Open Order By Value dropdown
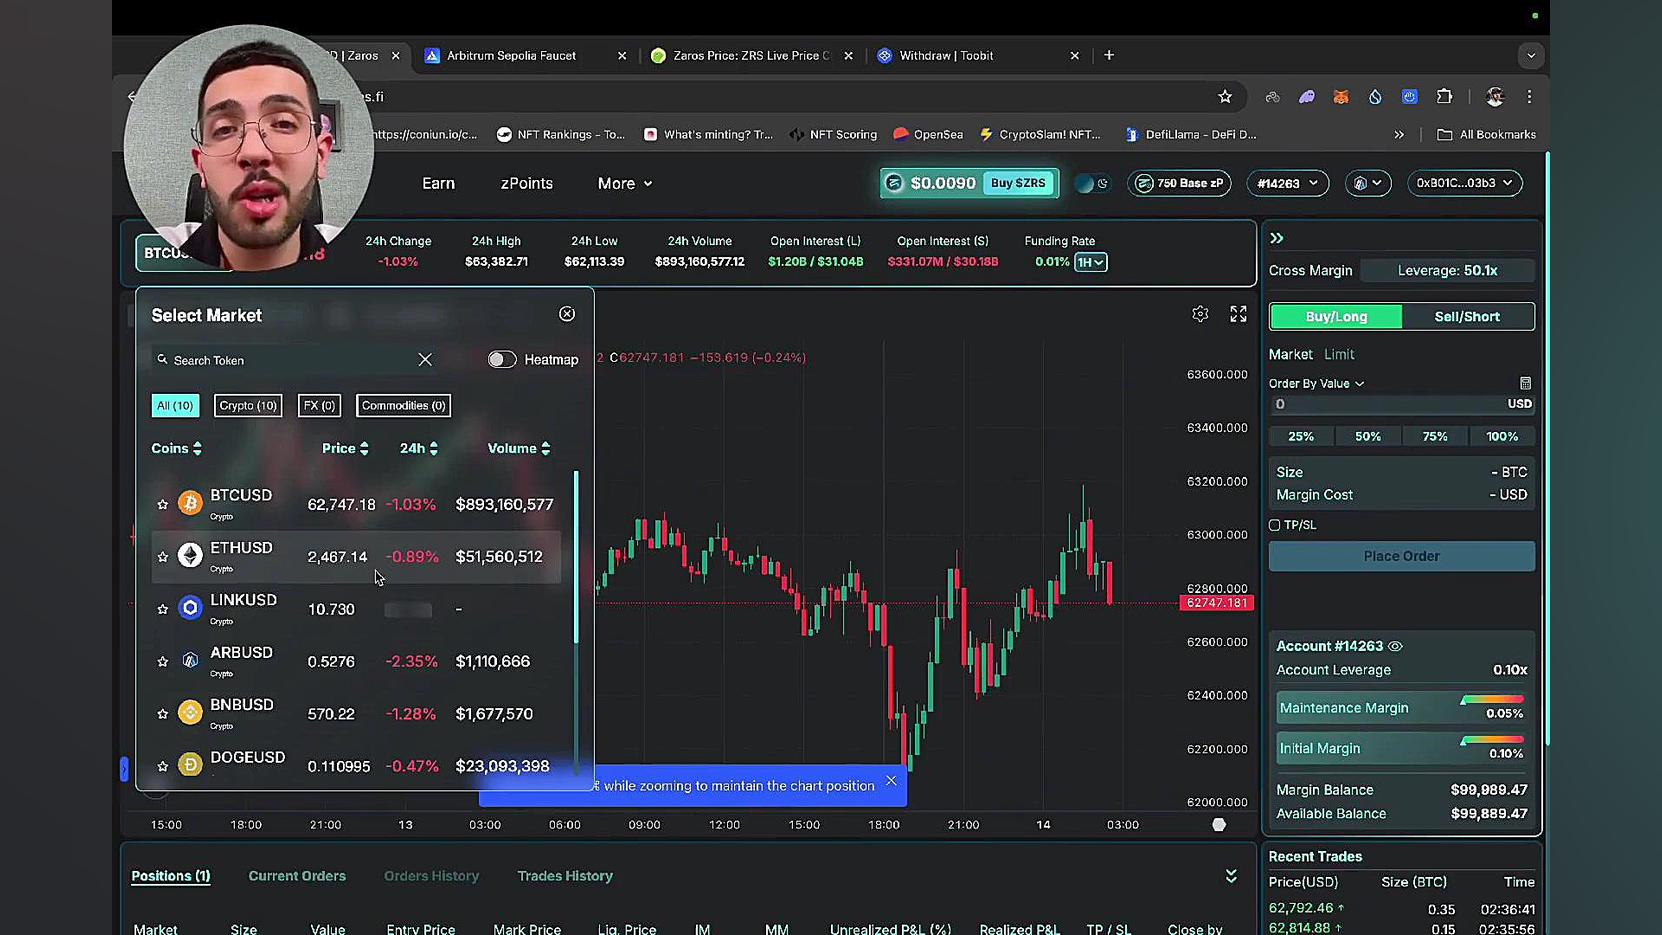 click(x=1316, y=384)
